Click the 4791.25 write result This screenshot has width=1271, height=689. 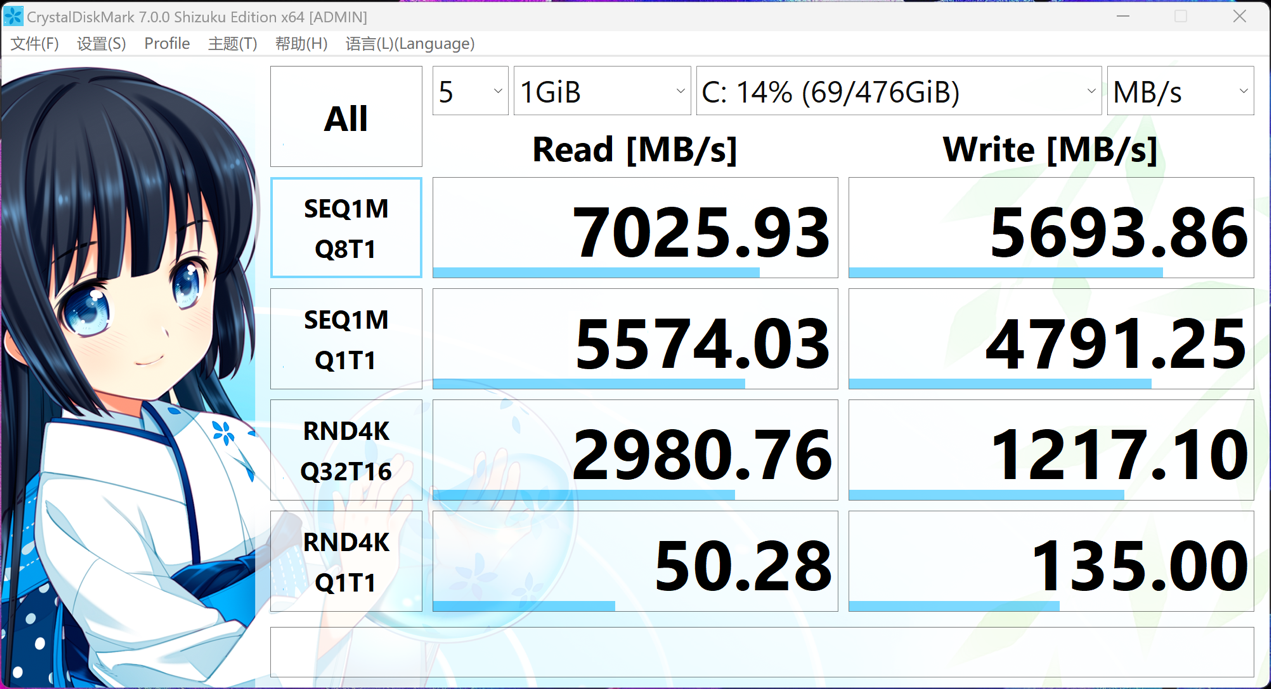coord(1051,339)
